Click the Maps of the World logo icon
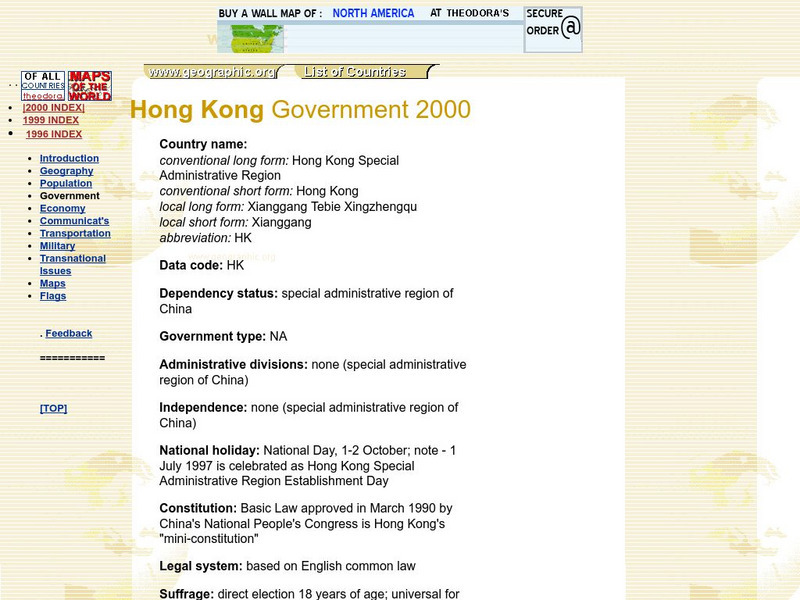800x600 pixels. click(x=90, y=86)
